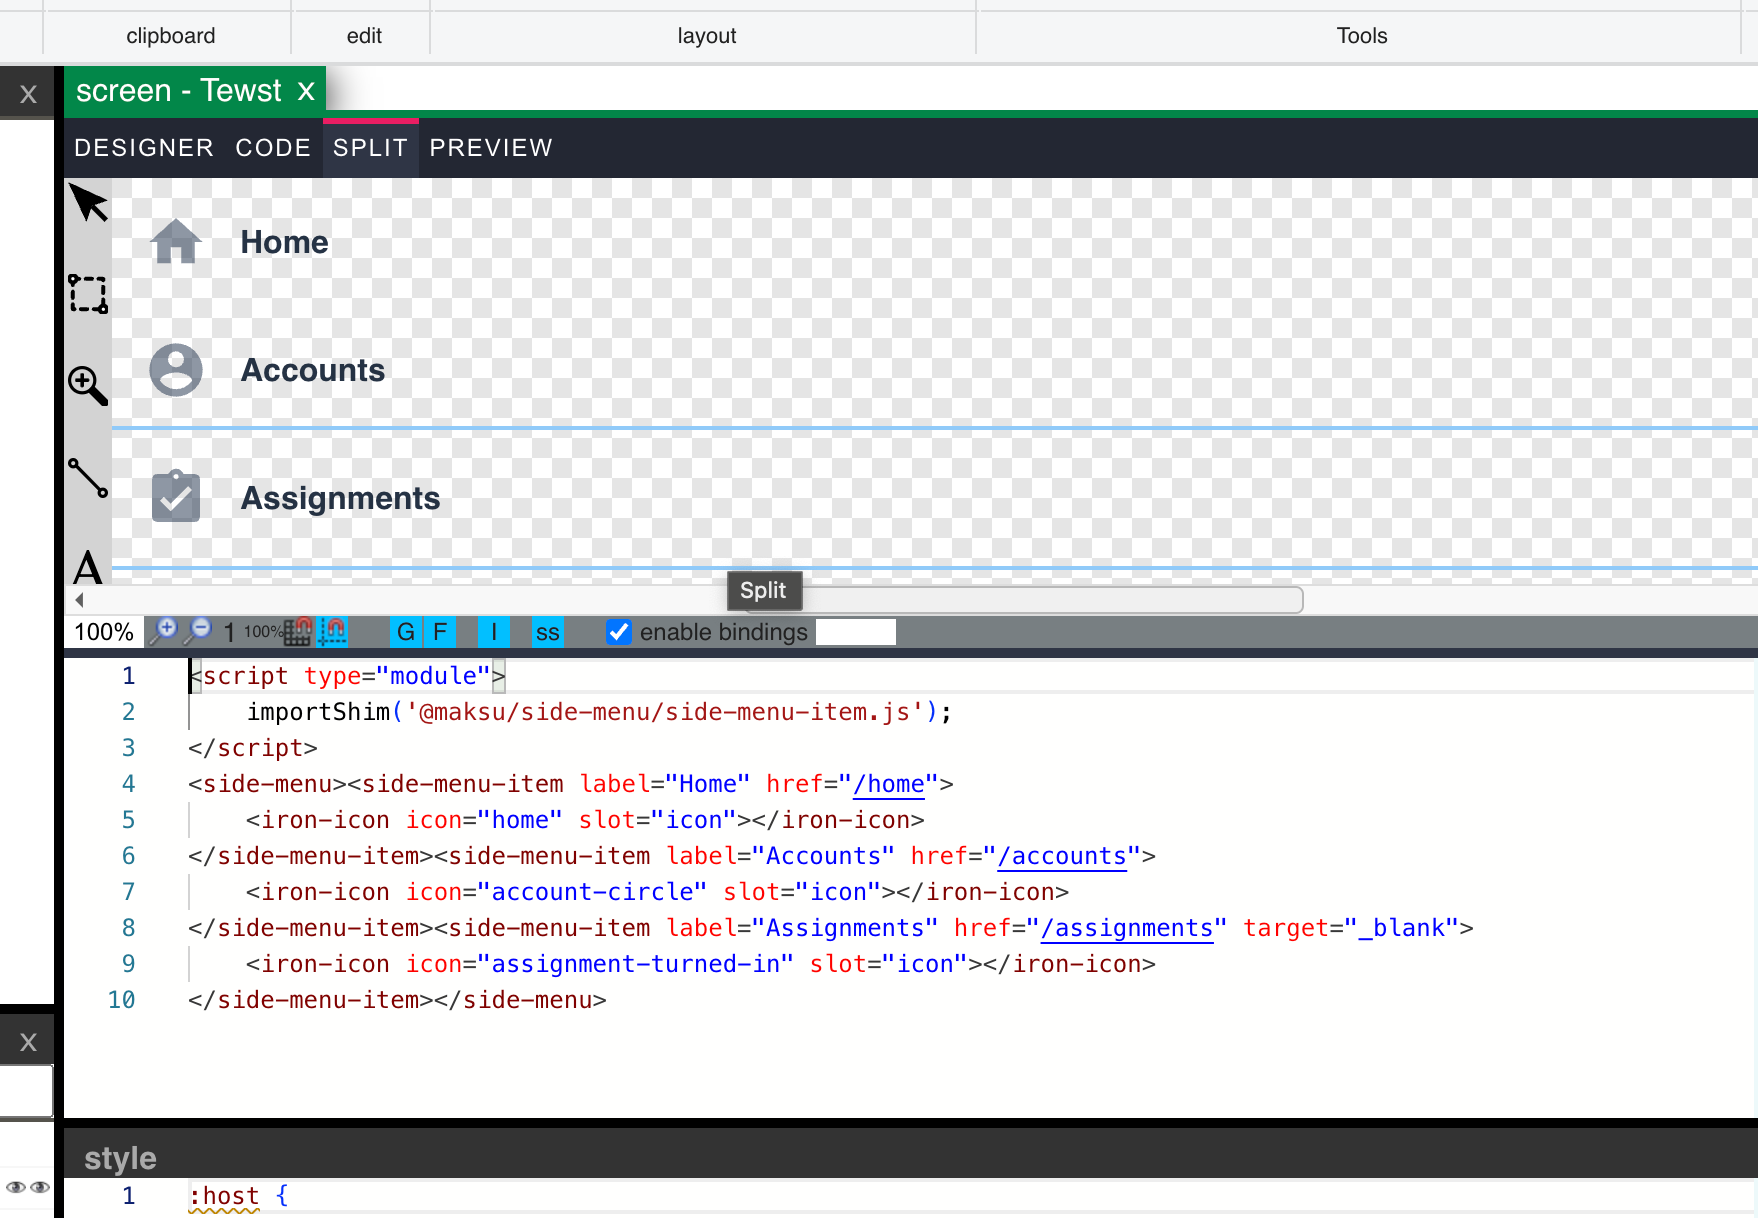Follow the /home link in code
This screenshot has width=1758, height=1218.
889,784
